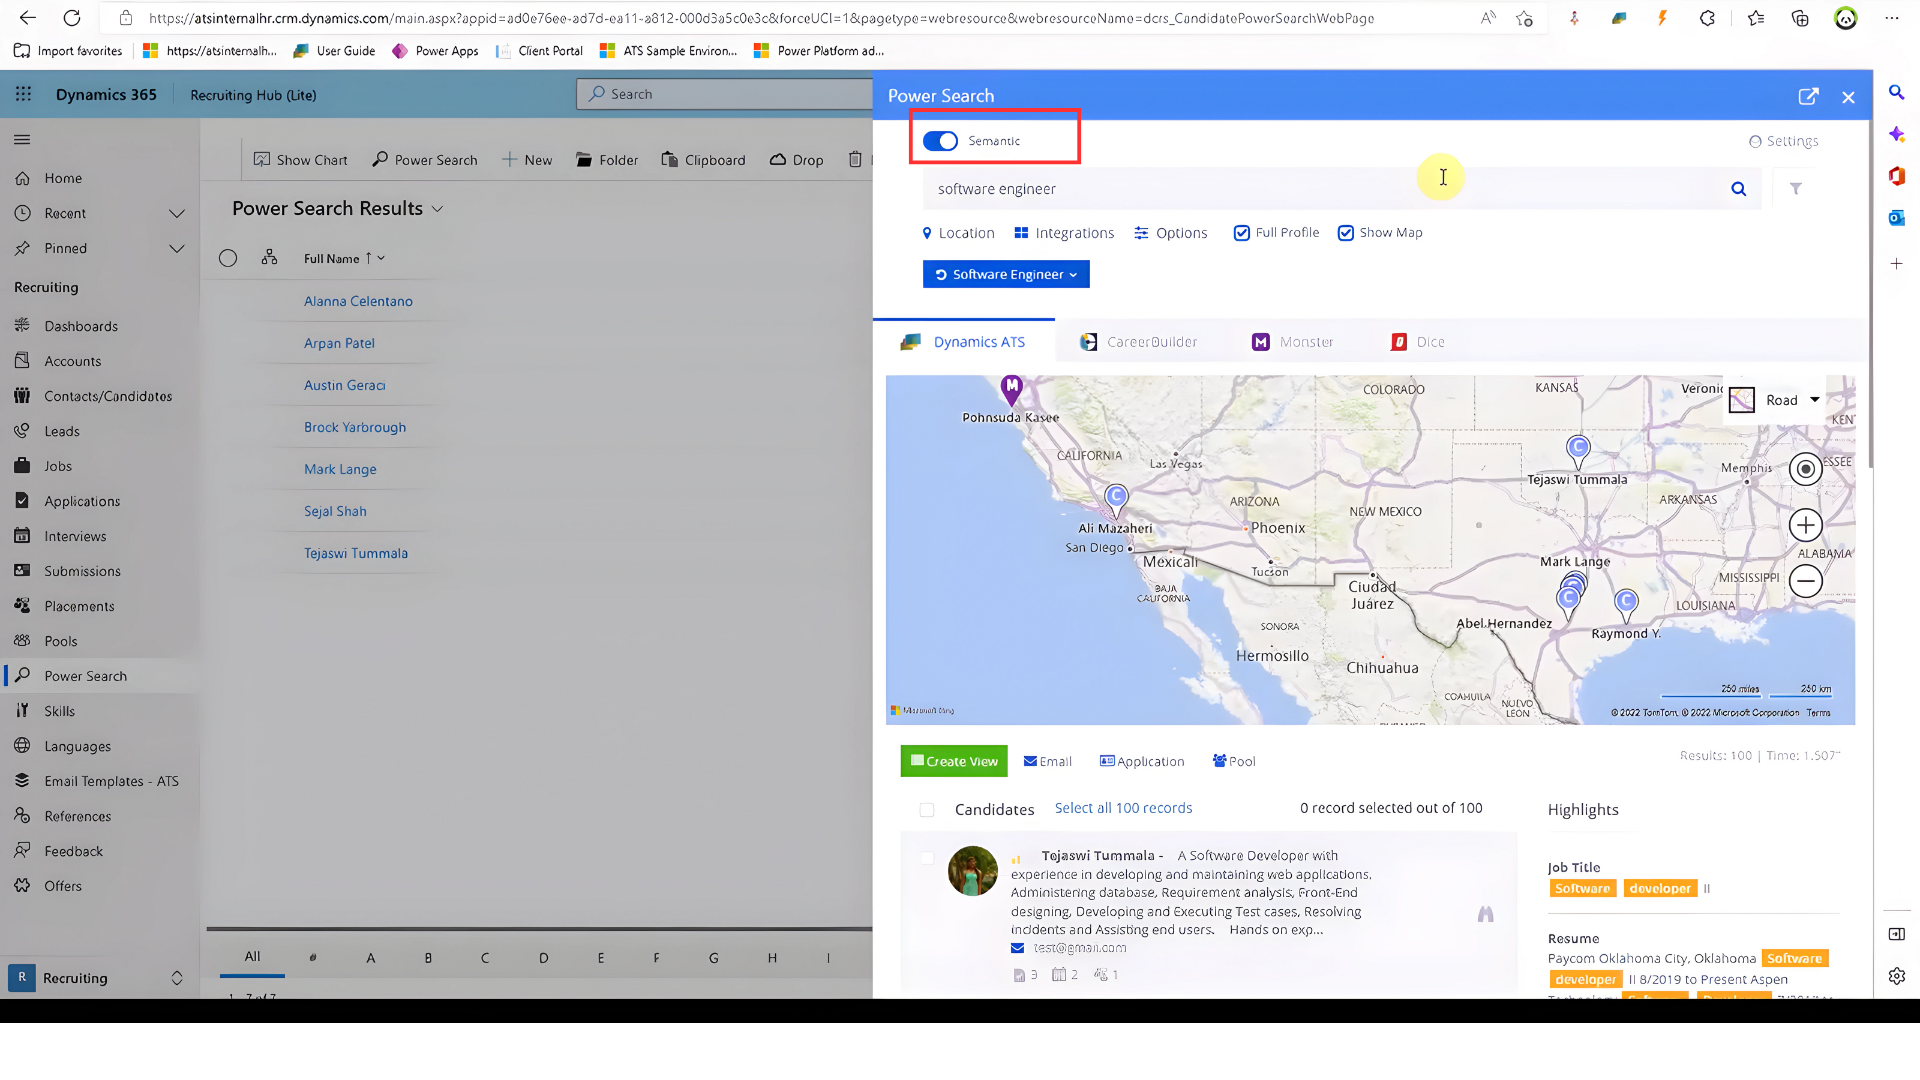Click the Tejaswi Tummala map pin
Viewport: 1920px width, 1080px height.
point(1578,450)
